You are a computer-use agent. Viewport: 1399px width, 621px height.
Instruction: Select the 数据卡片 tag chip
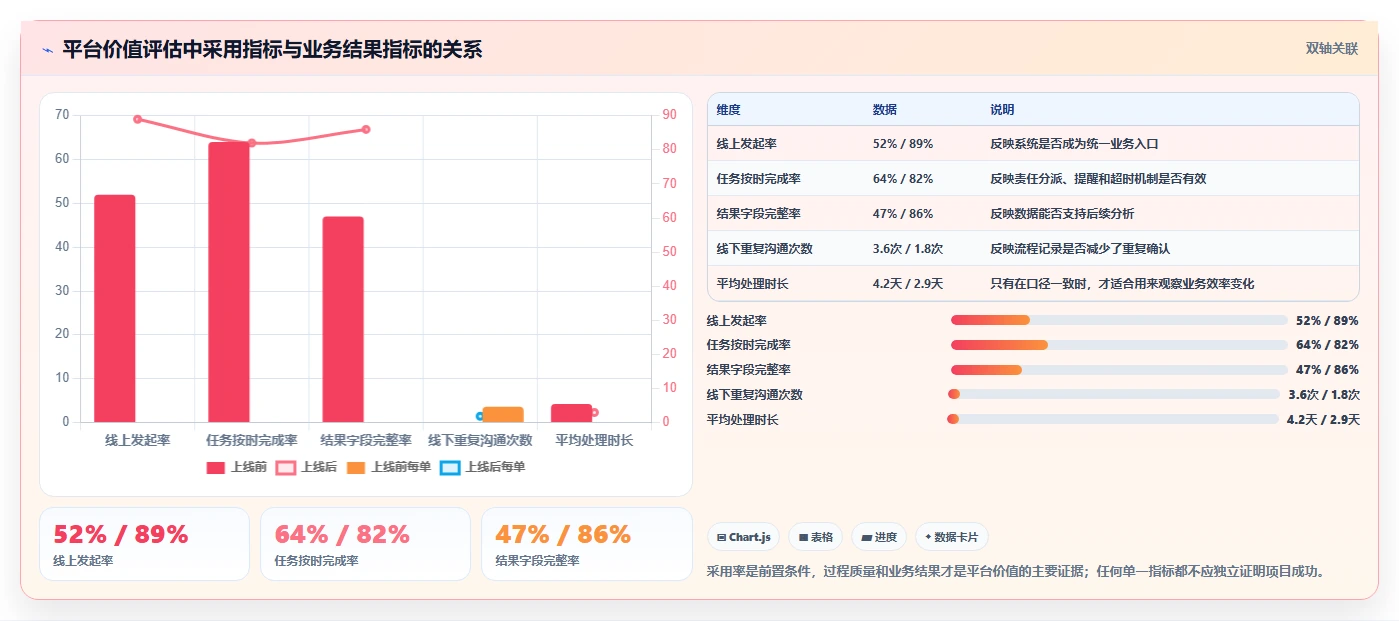click(x=952, y=537)
